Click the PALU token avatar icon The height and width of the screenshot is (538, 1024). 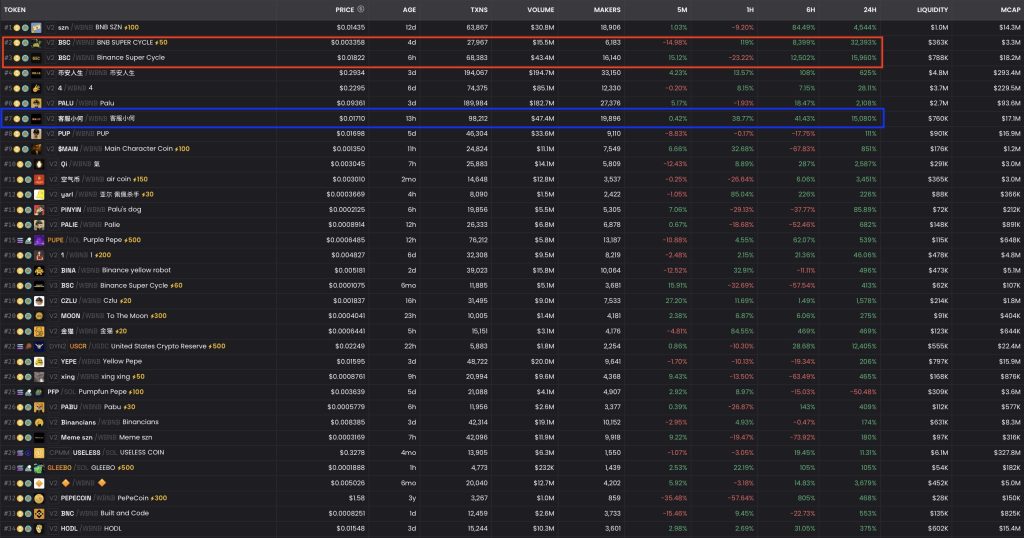coord(37,103)
